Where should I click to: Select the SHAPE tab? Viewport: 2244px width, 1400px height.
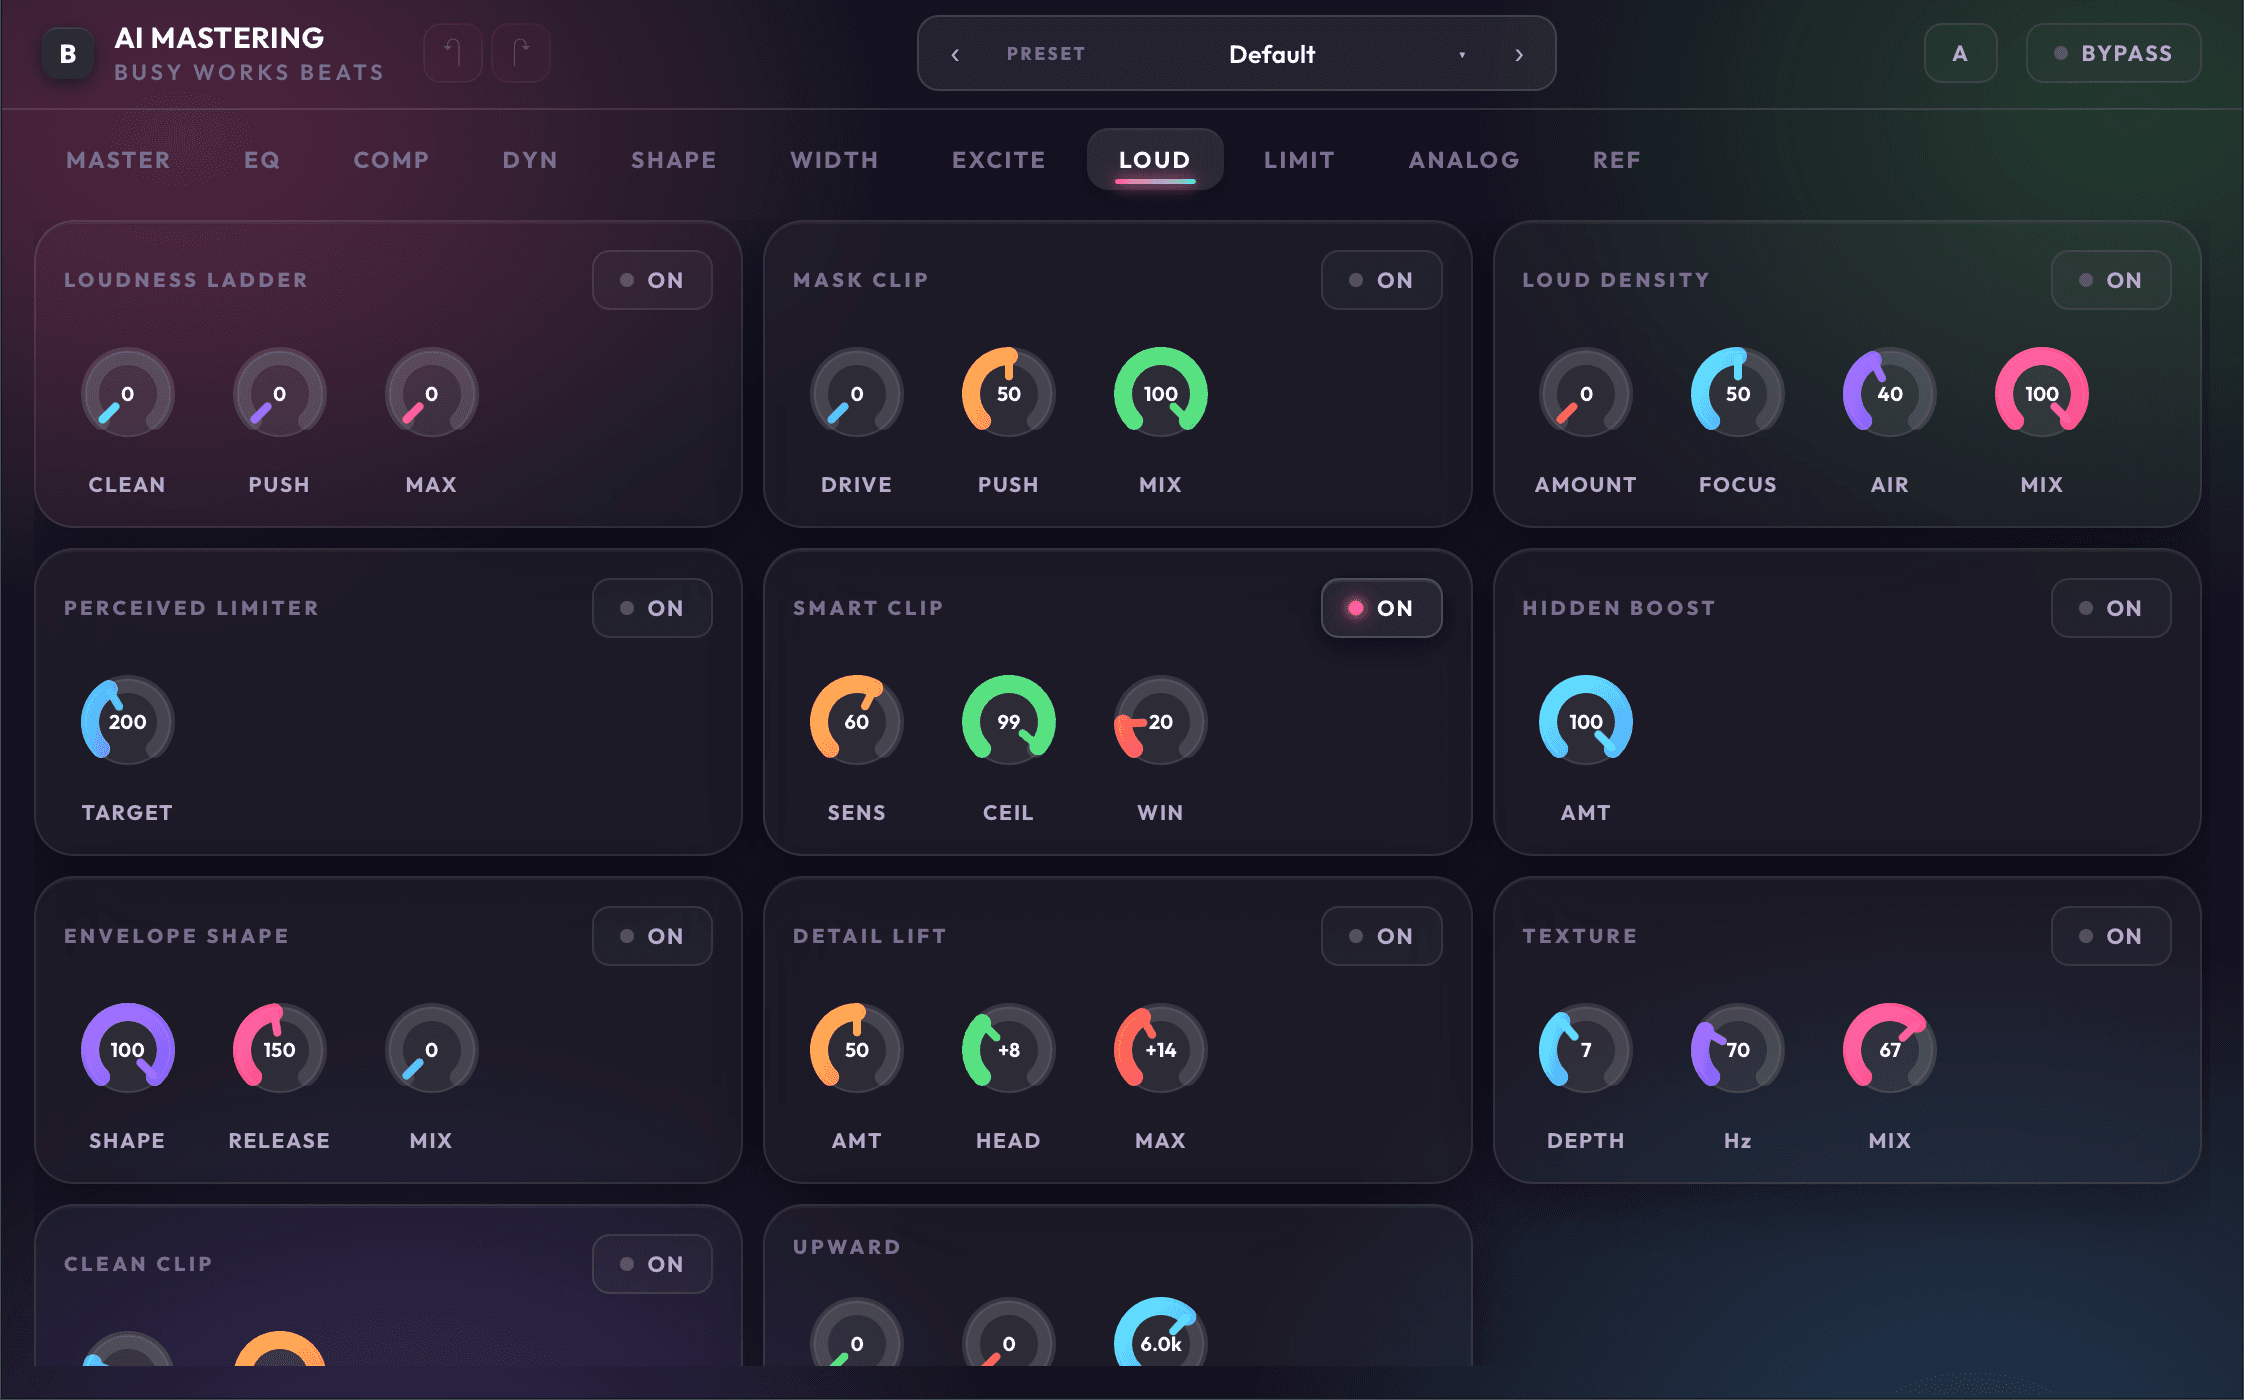(674, 160)
